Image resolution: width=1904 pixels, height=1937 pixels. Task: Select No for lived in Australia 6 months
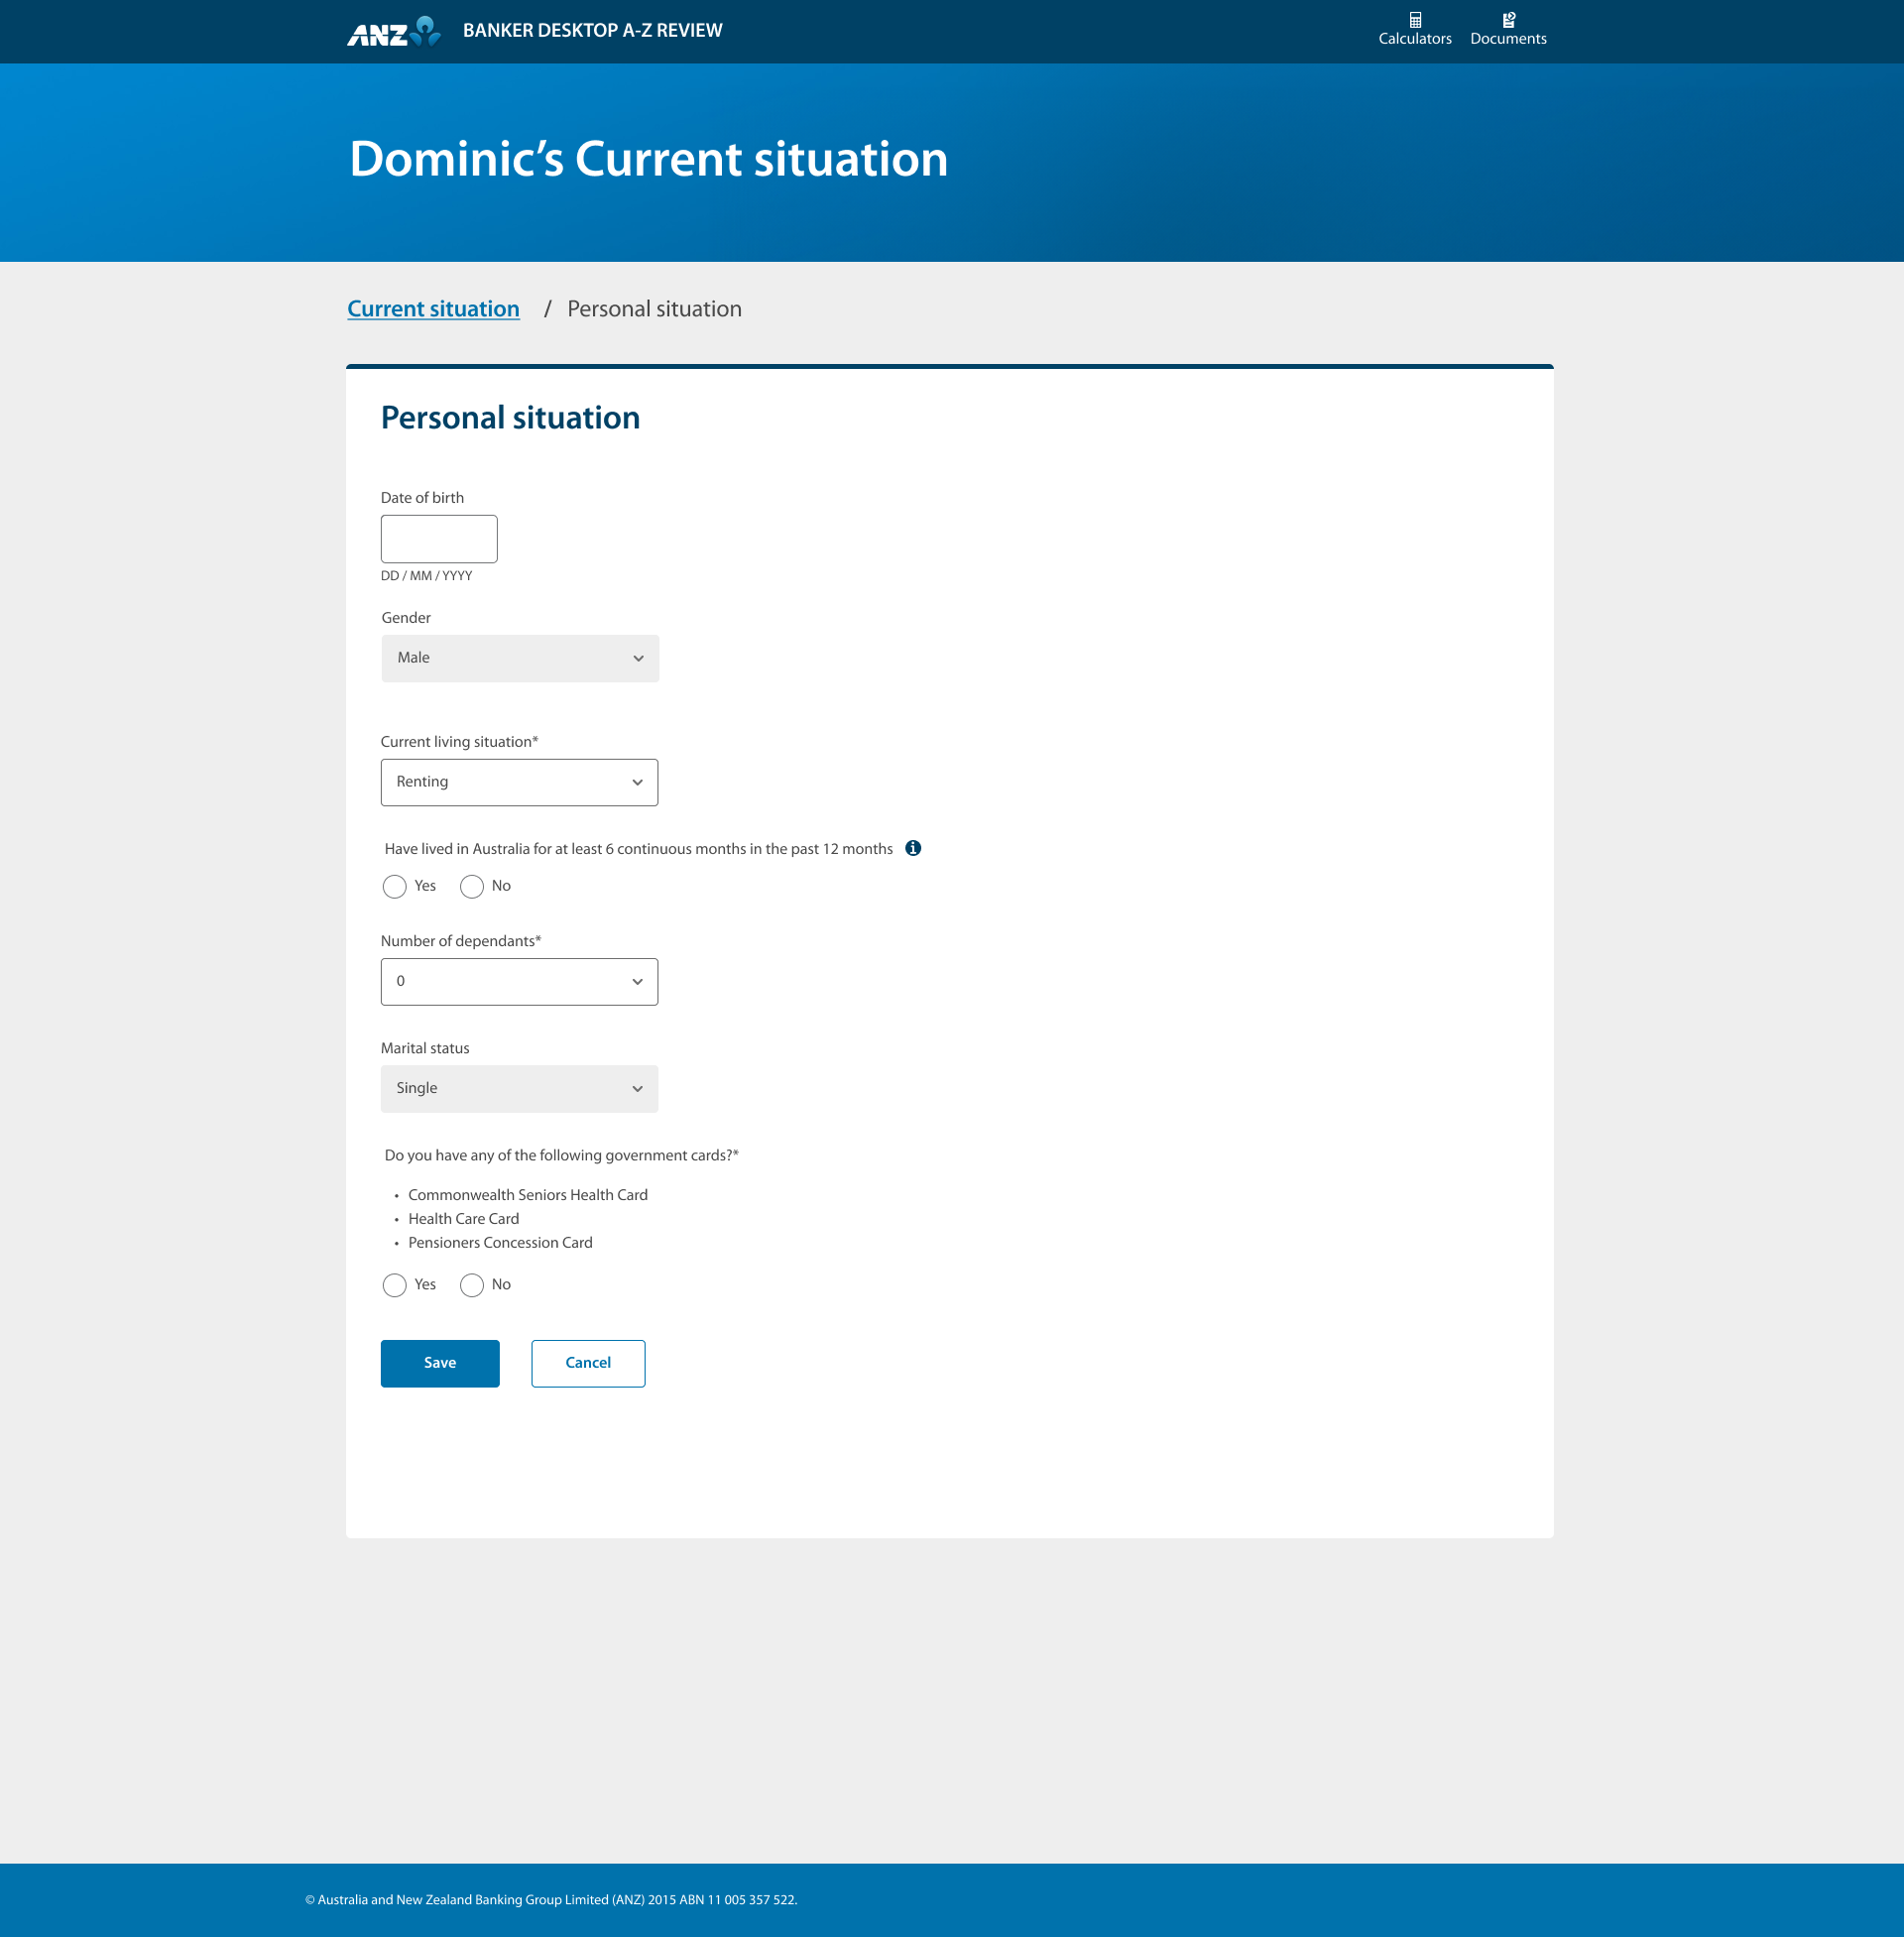click(x=471, y=886)
